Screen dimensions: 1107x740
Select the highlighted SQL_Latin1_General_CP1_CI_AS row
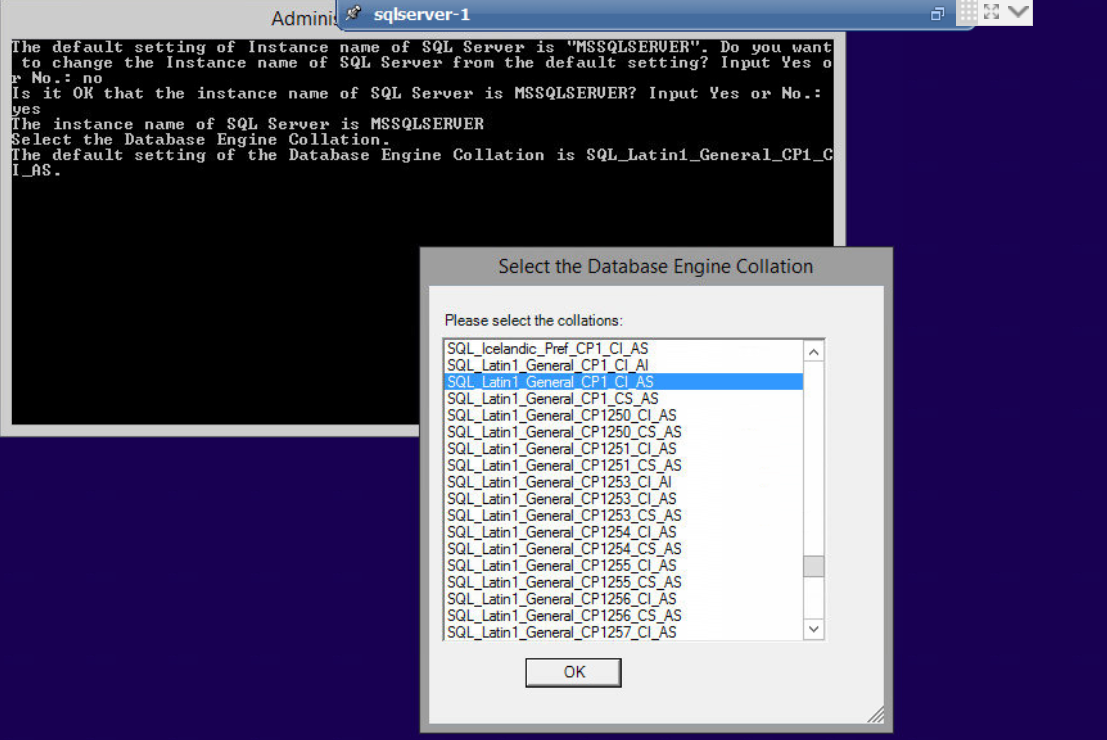623,382
